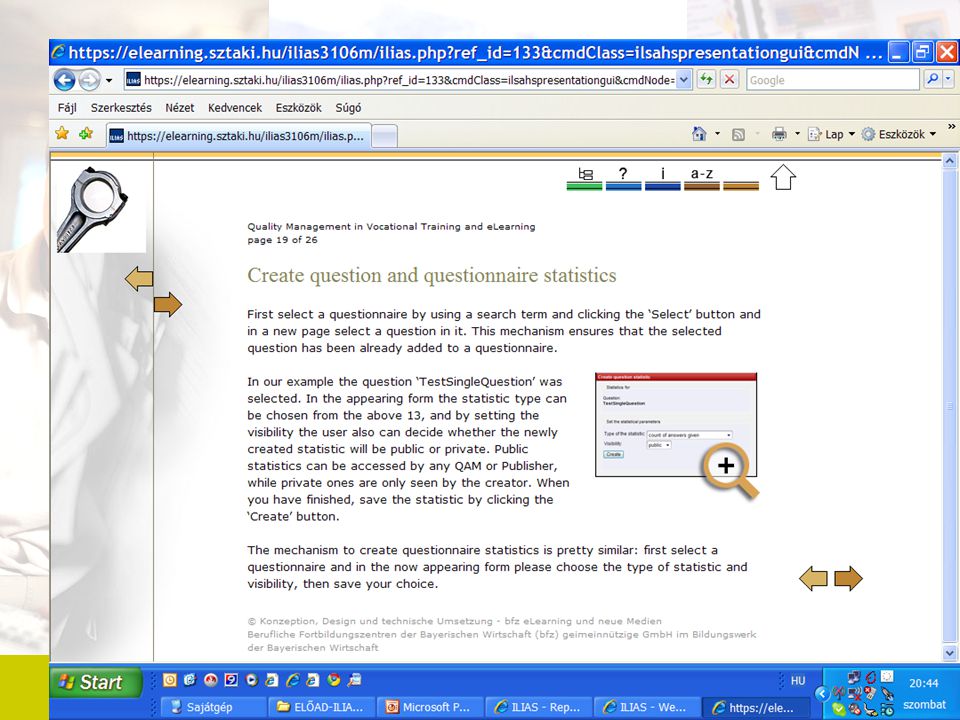Image resolution: width=960 pixels, height=720 pixels.
Task: Open the Eszközök tools toolbar dropdown
Action: (x=899, y=134)
